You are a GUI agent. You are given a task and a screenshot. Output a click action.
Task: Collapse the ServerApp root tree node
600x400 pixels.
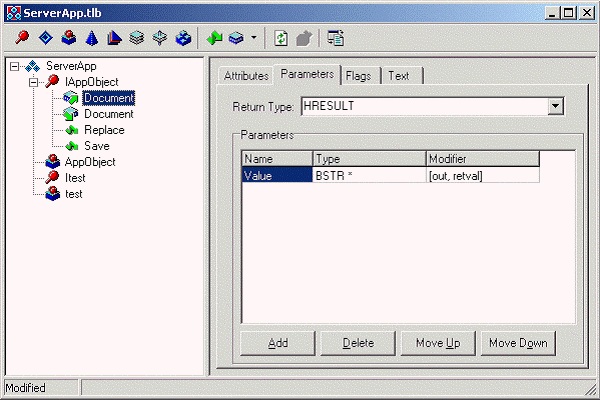pos(14,66)
